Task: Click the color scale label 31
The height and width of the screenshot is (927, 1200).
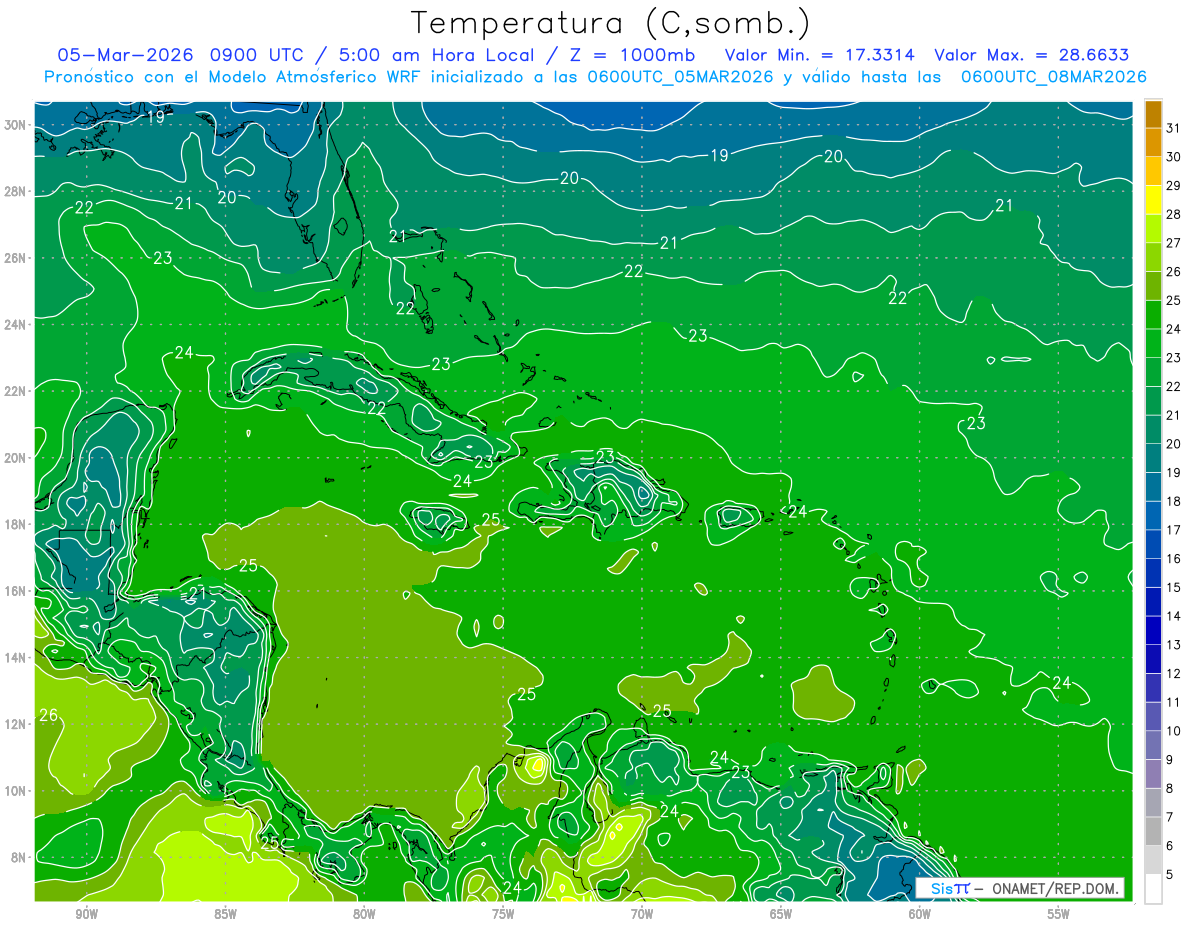Action: point(1173,127)
